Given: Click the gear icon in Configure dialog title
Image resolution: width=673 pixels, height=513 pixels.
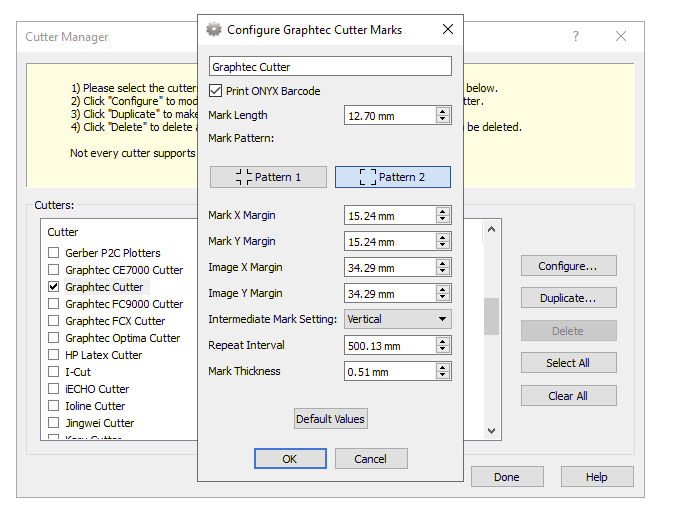Looking at the screenshot, I should click(214, 30).
